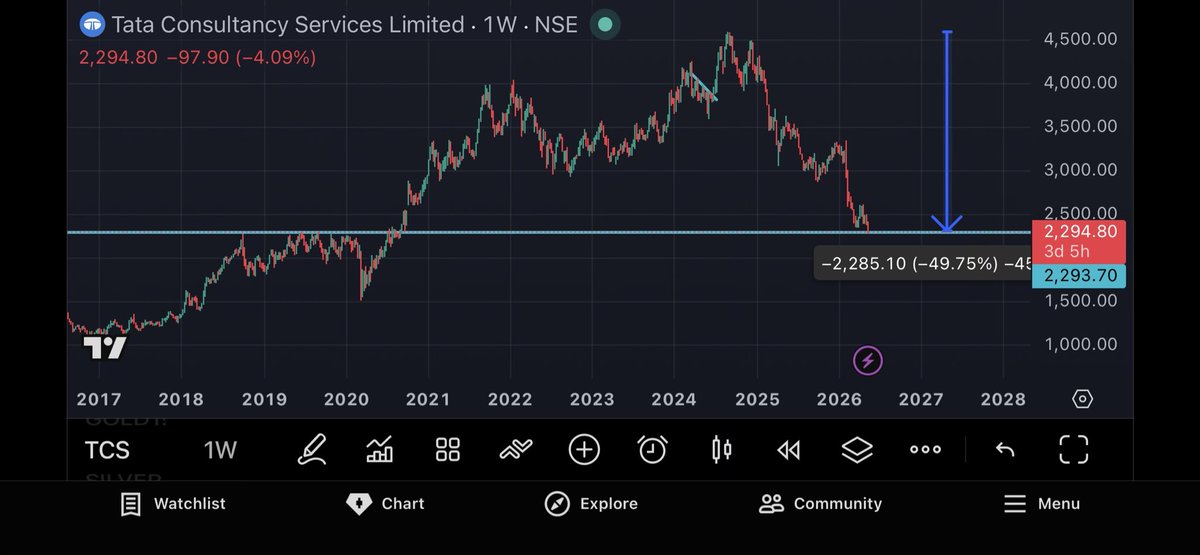Open the object tree layers icon
This screenshot has width=1200, height=555.
coord(857,450)
